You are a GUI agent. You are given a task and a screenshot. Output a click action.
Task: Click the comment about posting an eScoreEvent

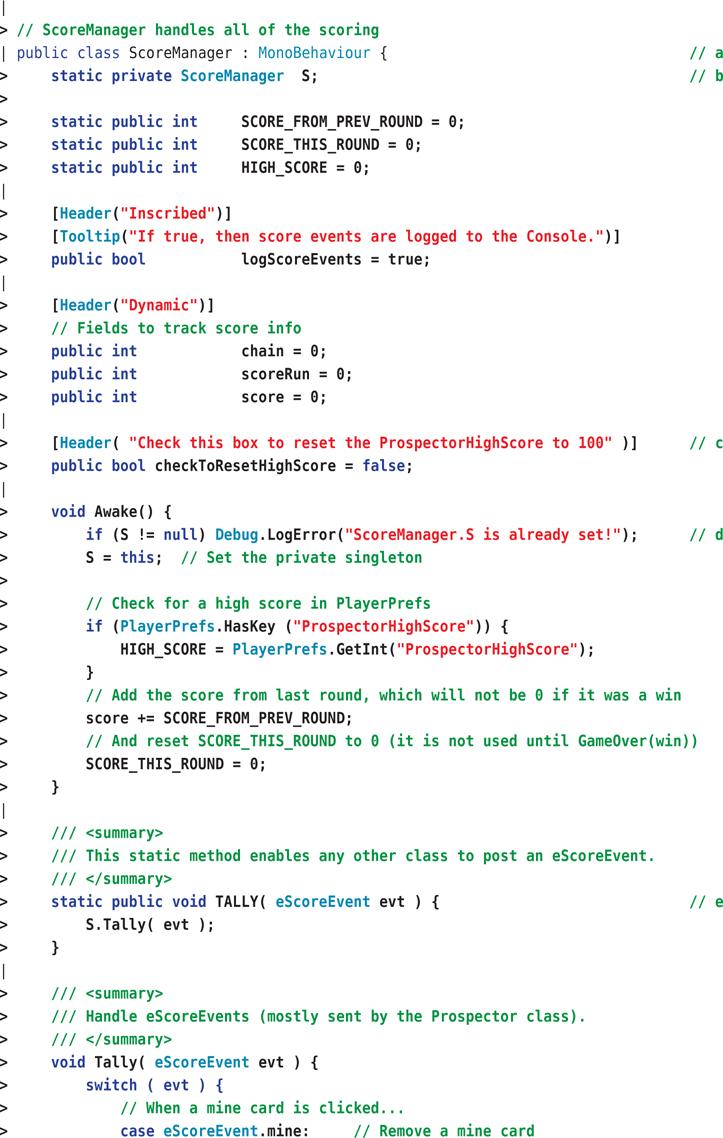353,856
